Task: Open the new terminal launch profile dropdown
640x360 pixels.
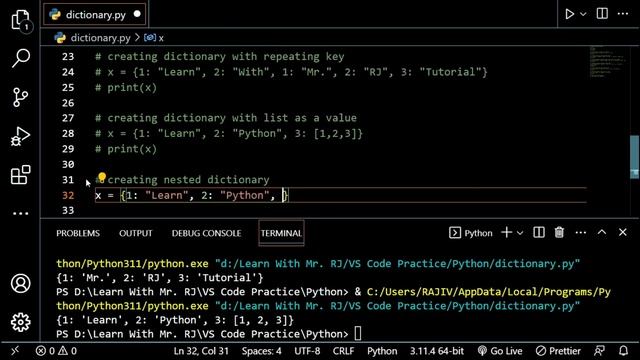Action: click(520, 233)
